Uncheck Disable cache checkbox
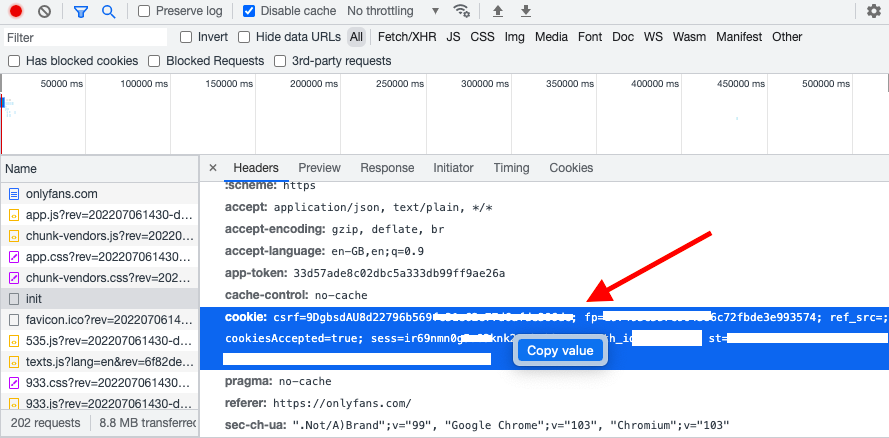 (248, 11)
